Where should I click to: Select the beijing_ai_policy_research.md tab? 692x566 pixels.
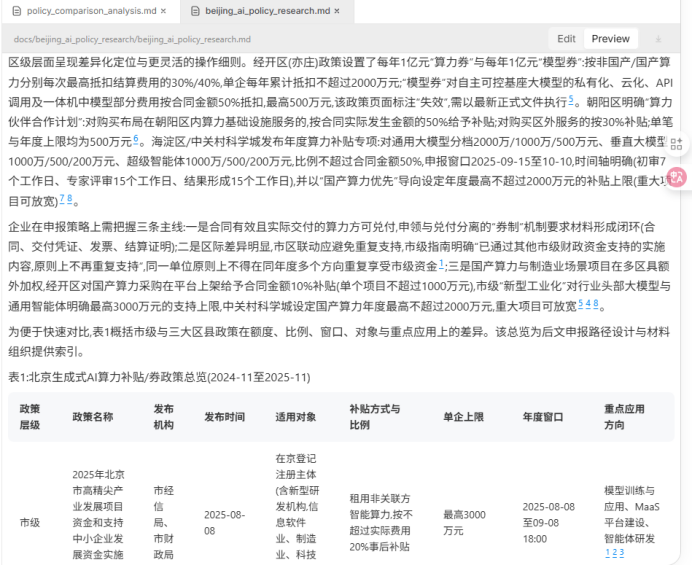coord(265,10)
